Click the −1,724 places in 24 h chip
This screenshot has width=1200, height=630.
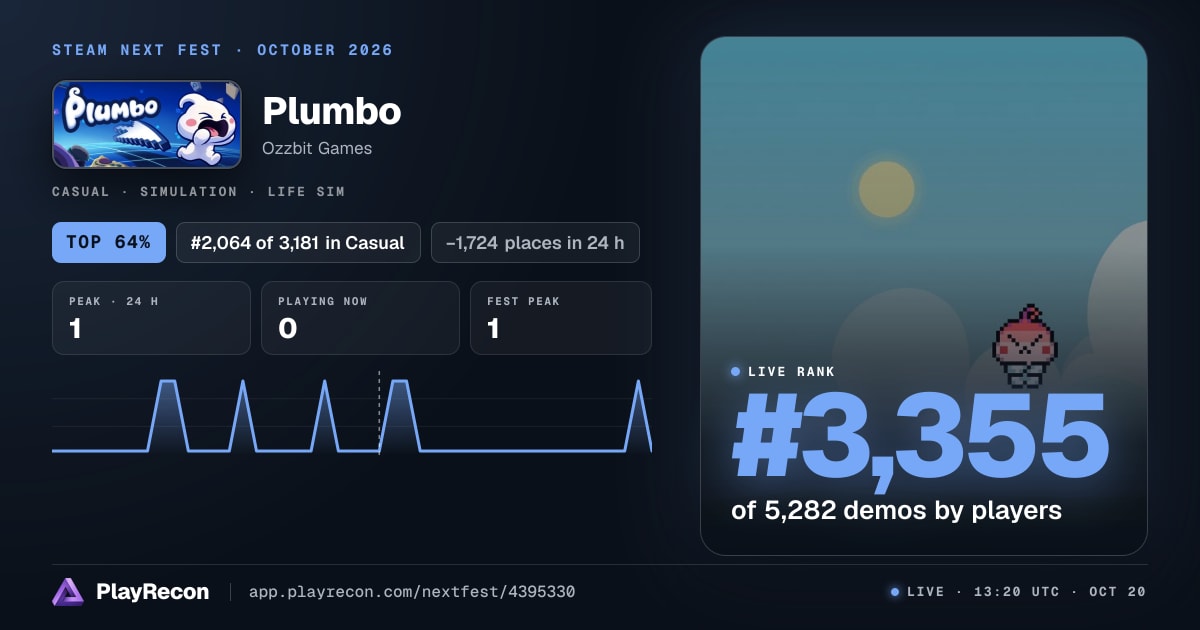[x=535, y=242]
